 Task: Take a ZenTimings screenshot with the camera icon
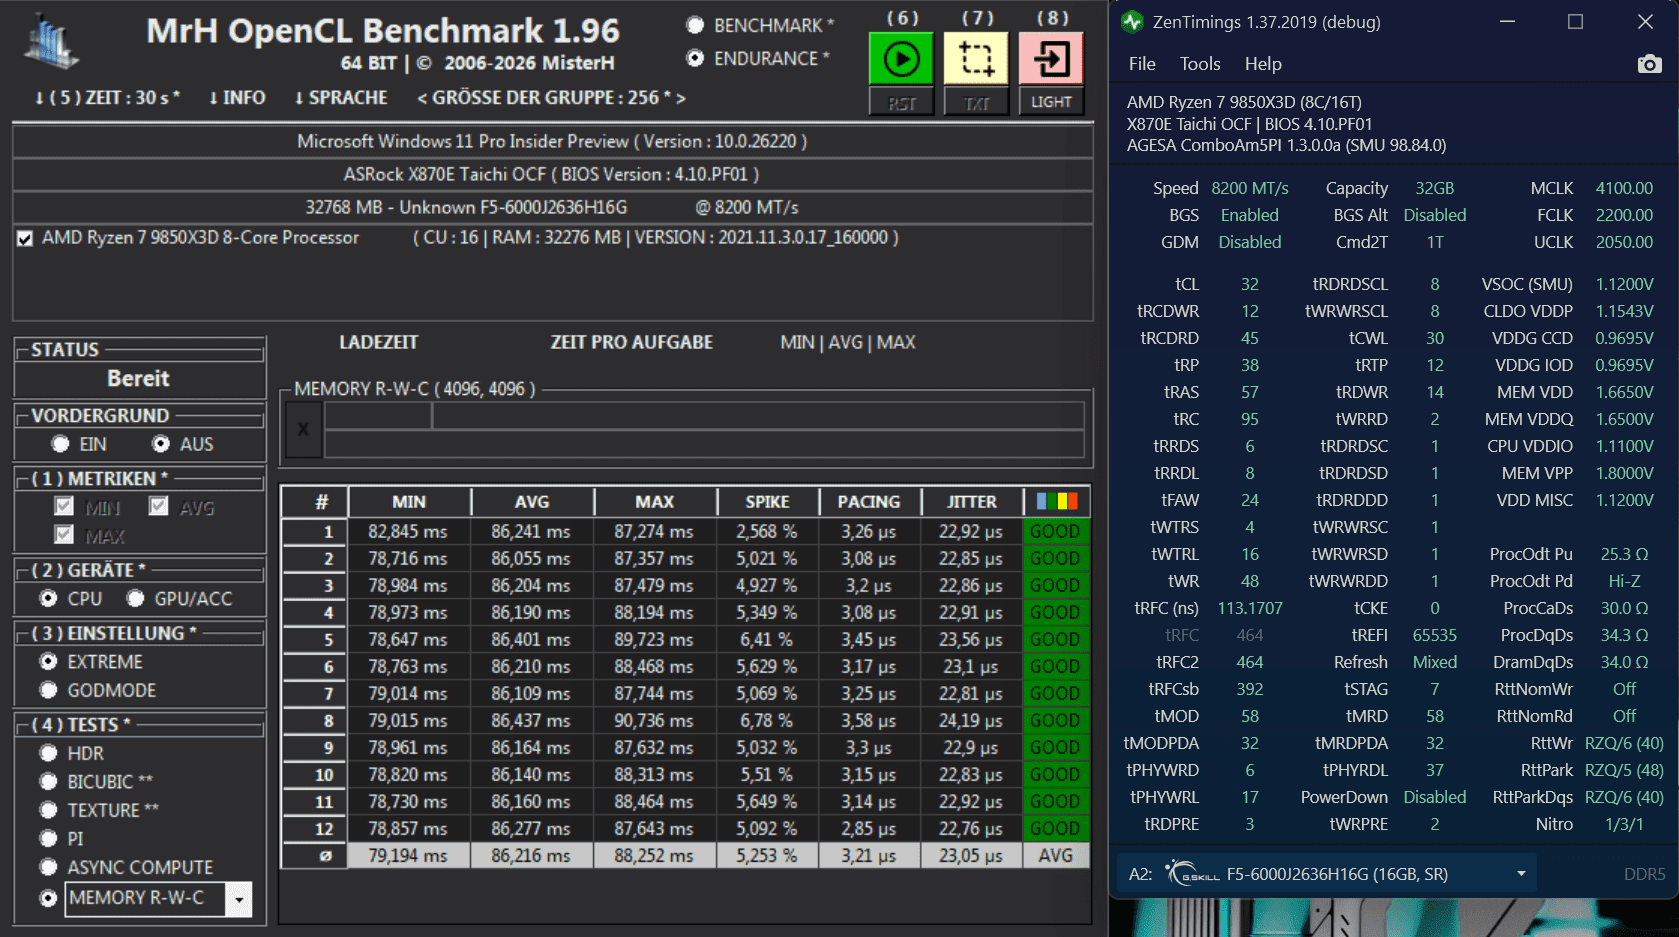pos(1649,64)
